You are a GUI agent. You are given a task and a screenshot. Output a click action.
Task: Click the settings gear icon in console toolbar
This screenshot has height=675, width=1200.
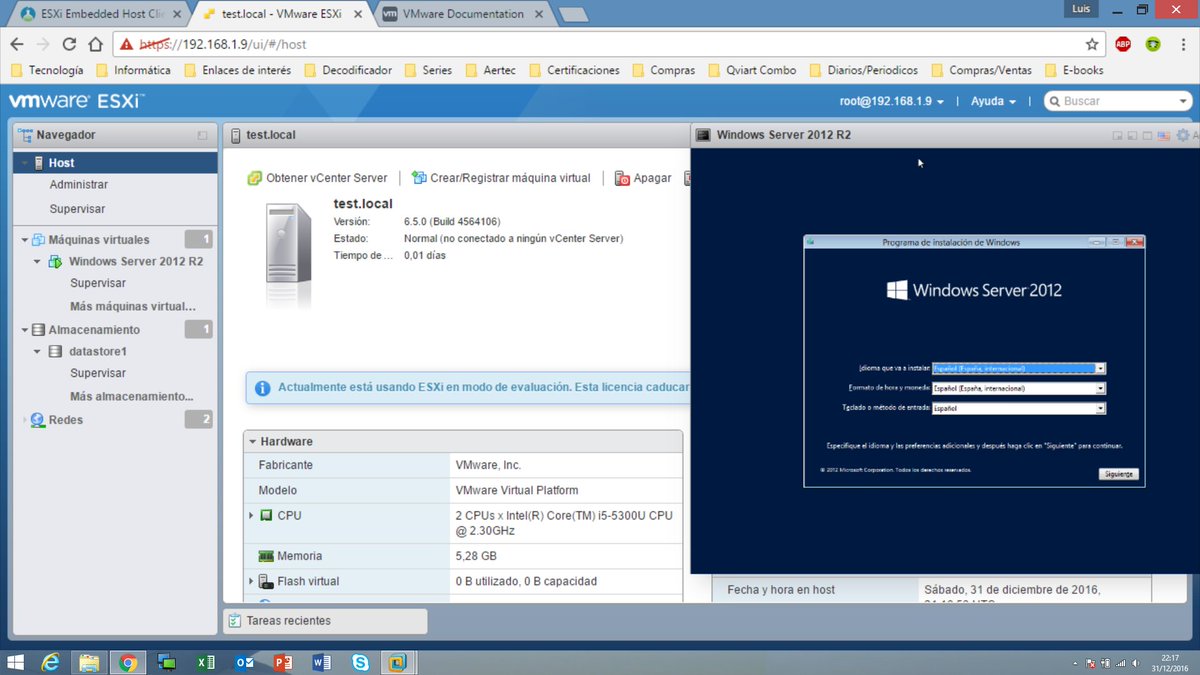point(1182,134)
